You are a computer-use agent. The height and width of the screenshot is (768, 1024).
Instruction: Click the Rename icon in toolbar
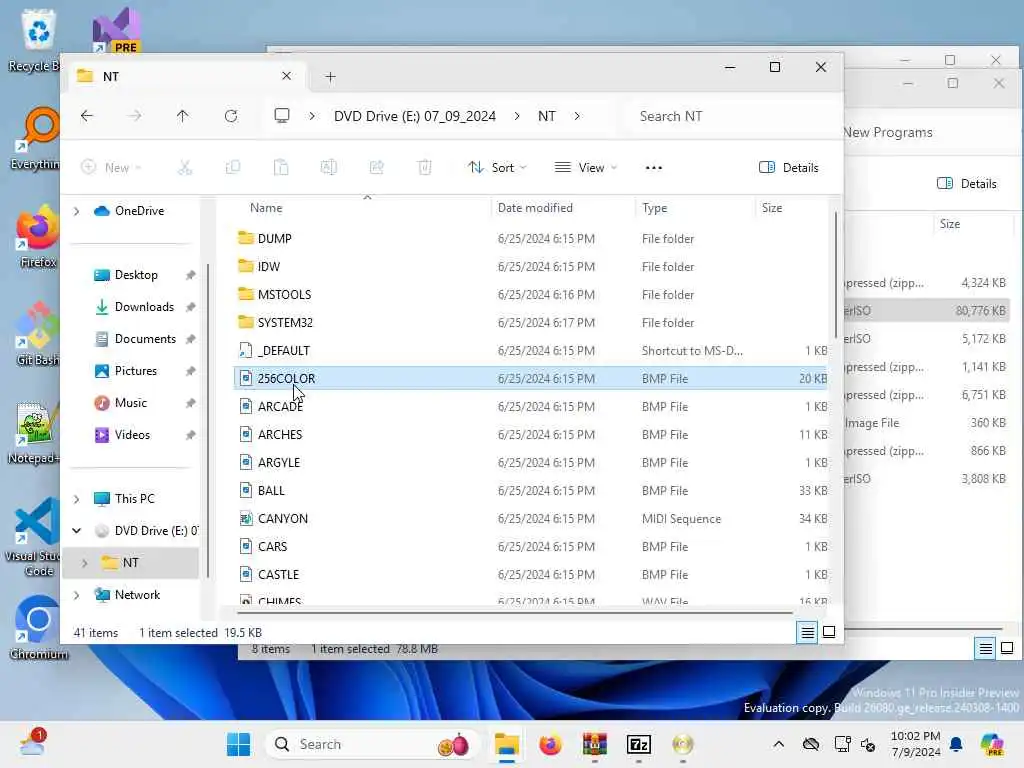coord(328,168)
